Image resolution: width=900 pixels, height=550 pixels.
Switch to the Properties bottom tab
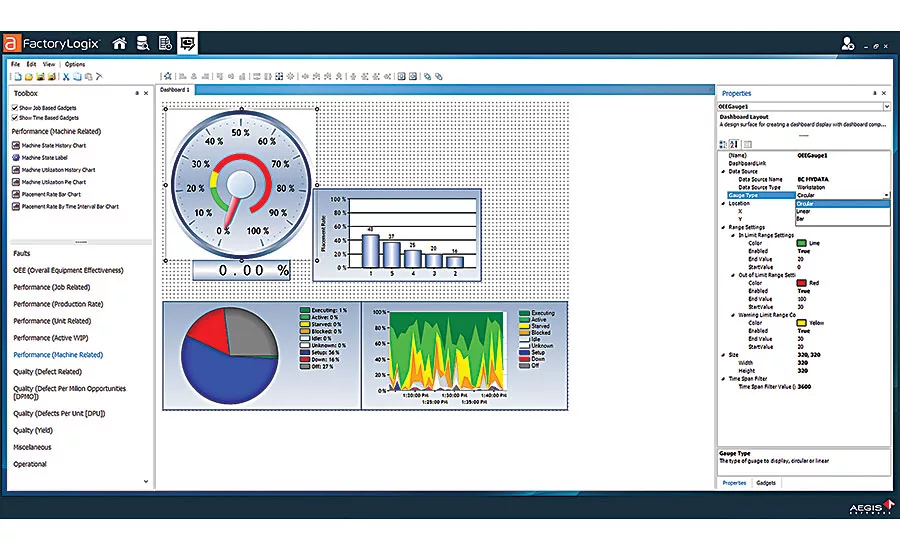tap(734, 483)
